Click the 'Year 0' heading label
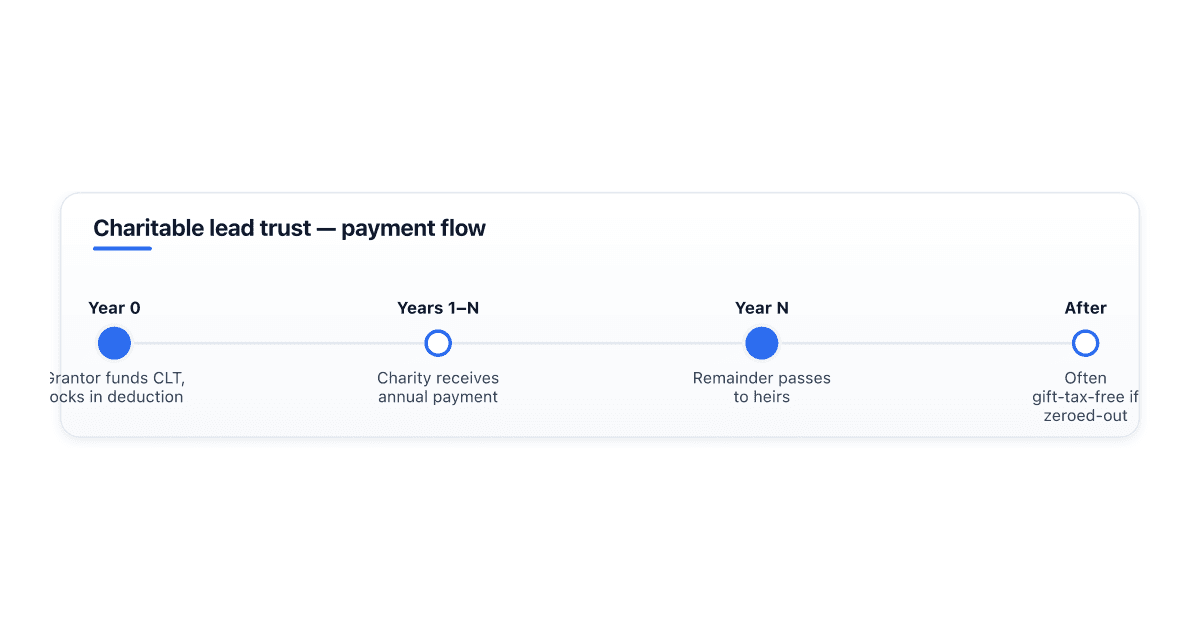This screenshot has width=1200, height=630. pyautogui.click(x=114, y=308)
